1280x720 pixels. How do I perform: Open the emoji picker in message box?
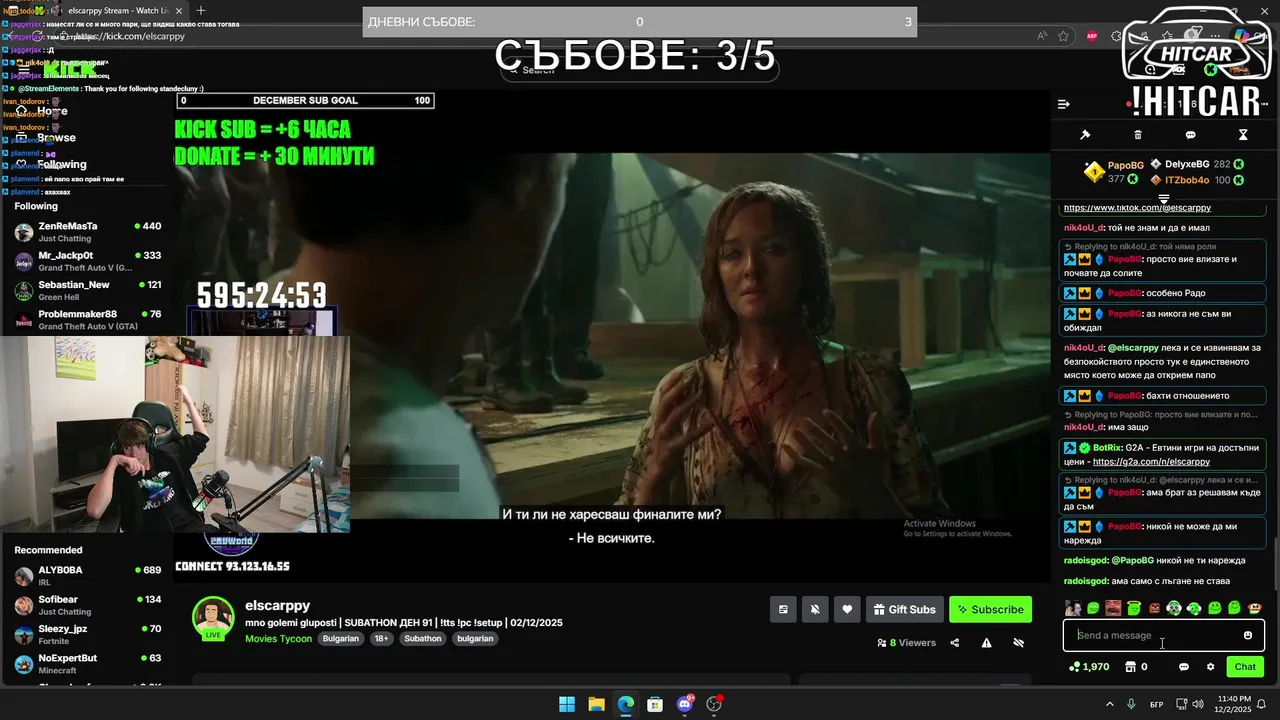click(1248, 635)
